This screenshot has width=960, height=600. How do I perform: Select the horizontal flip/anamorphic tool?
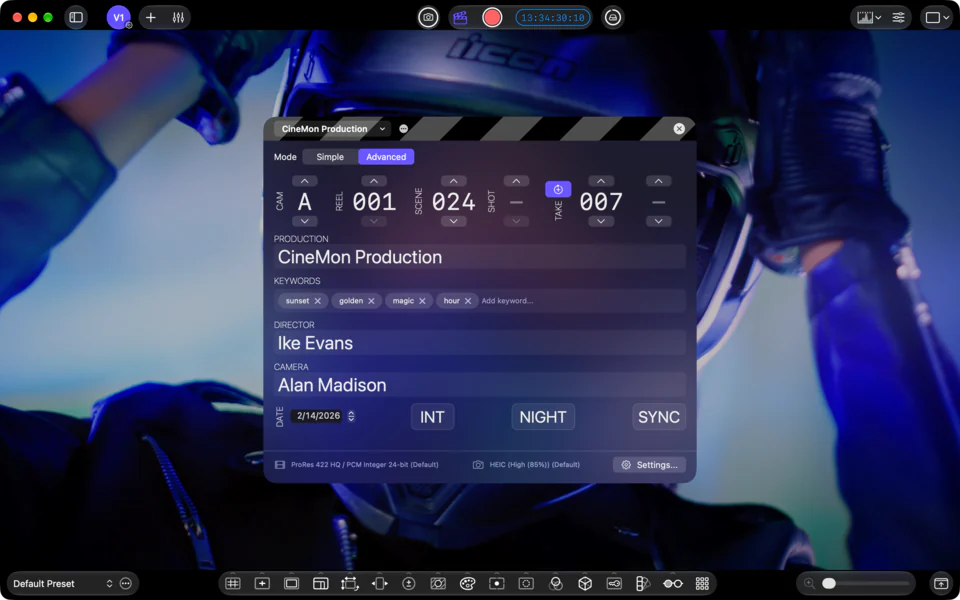click(380, 583)
